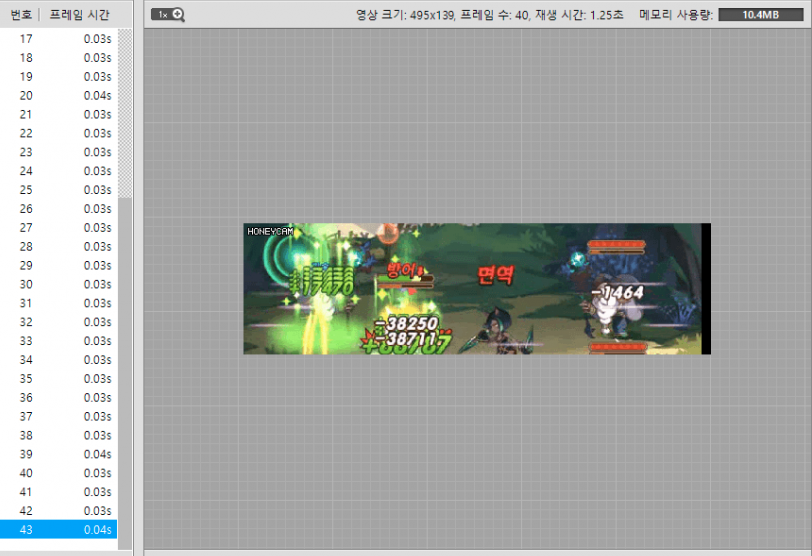Viewport: 812px width, 556px height.
Task: Select frame 41 row
Action: (x=59, y=492)
